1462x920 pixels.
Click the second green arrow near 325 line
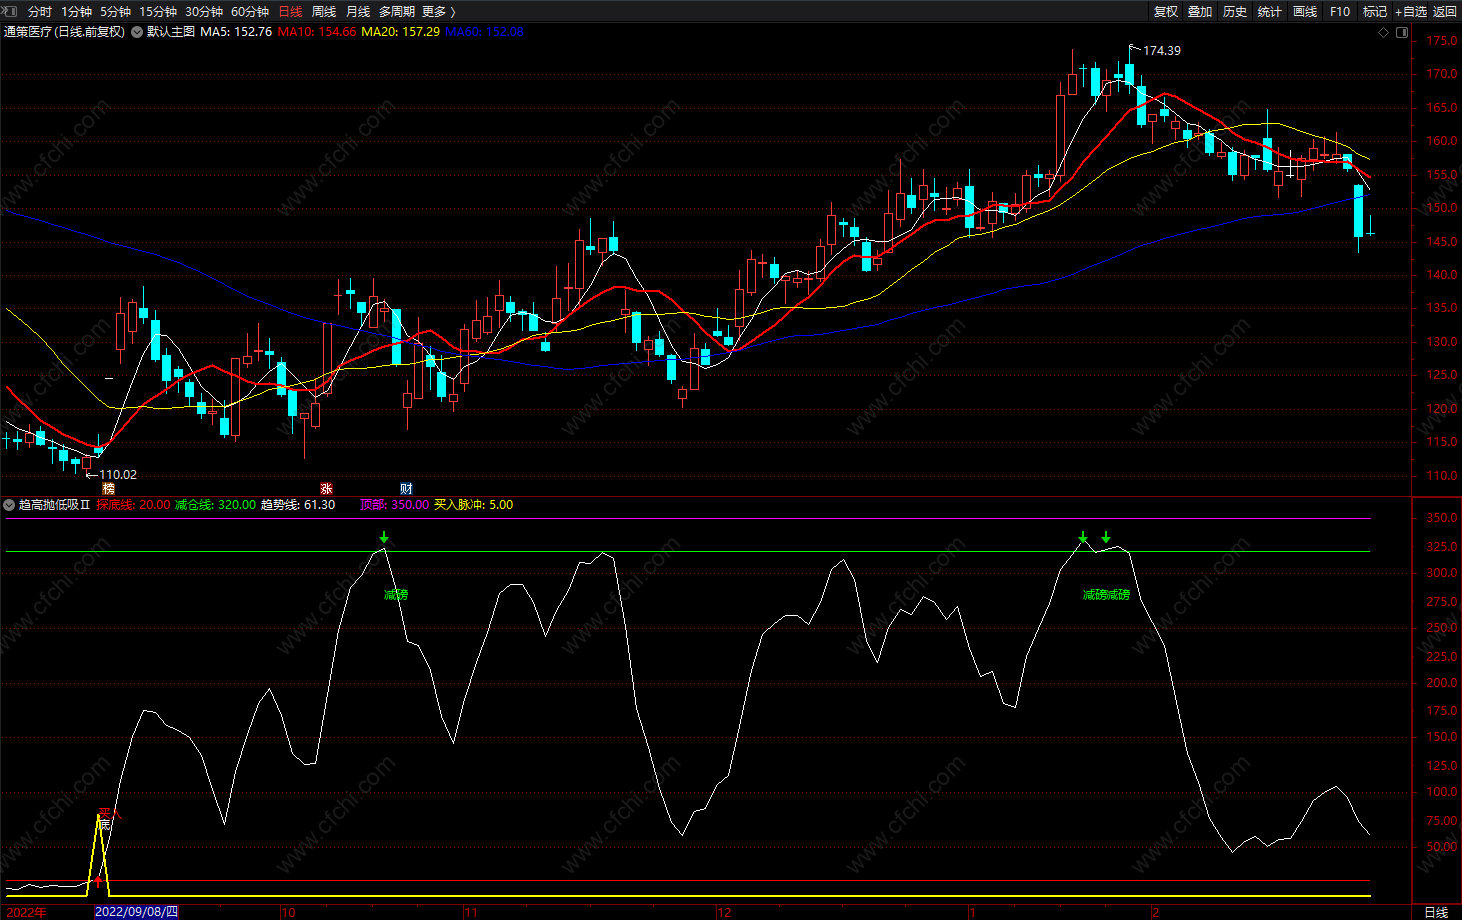point(1083,538)
